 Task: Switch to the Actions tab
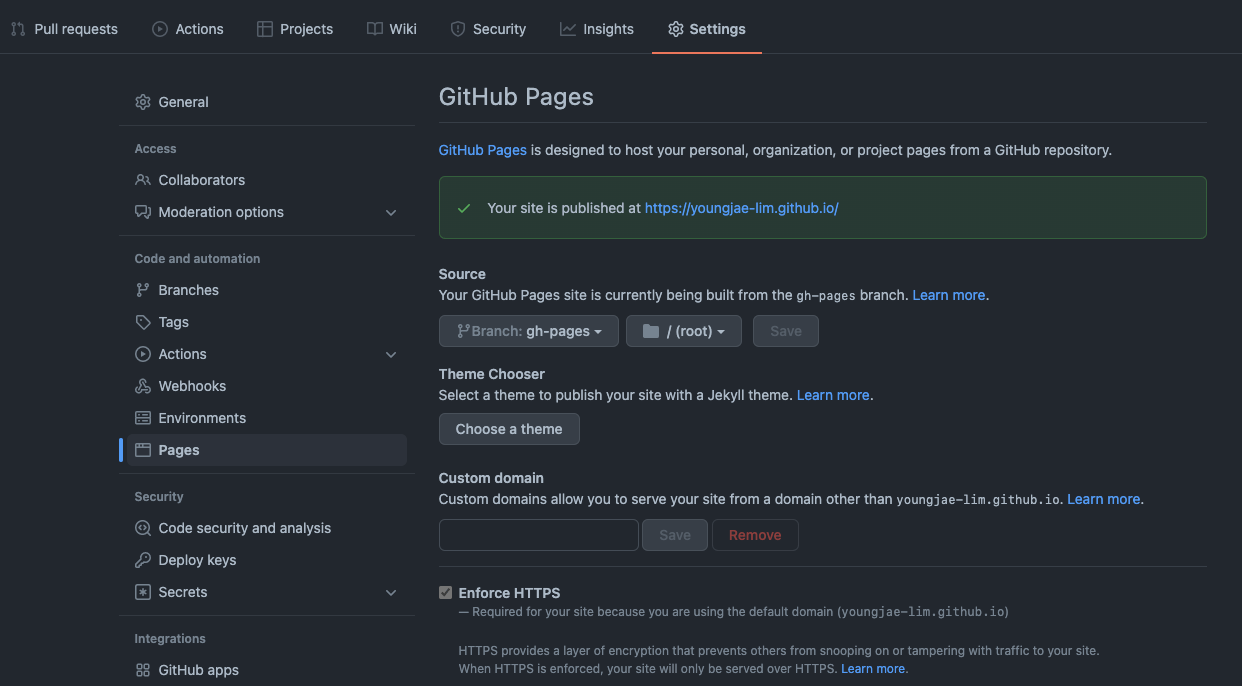188,29
